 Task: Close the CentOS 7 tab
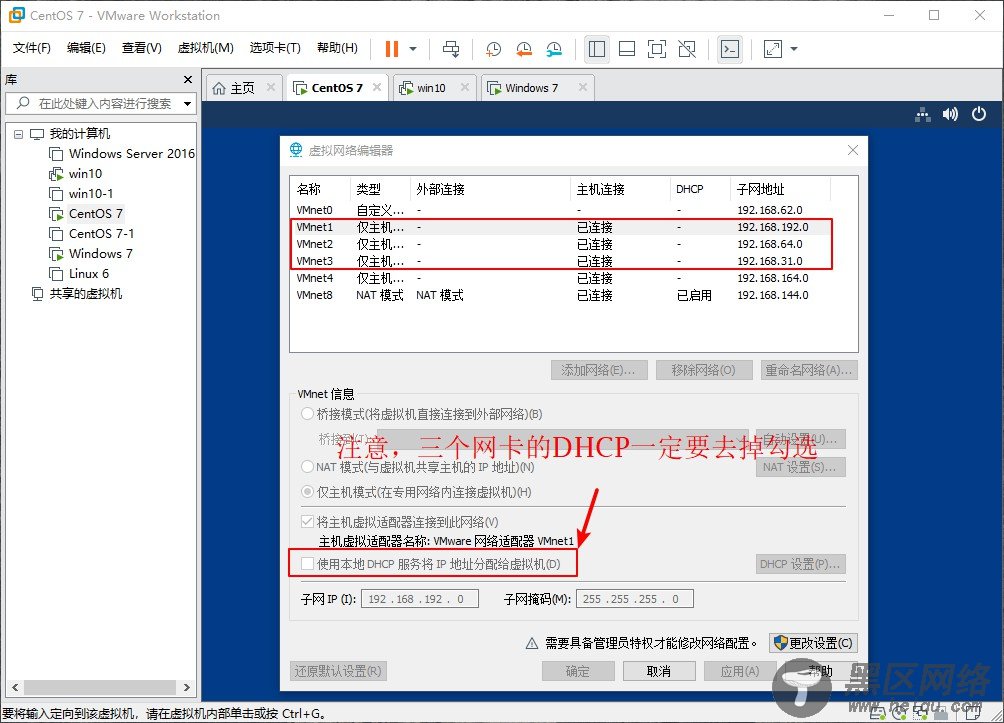point(377,87)
